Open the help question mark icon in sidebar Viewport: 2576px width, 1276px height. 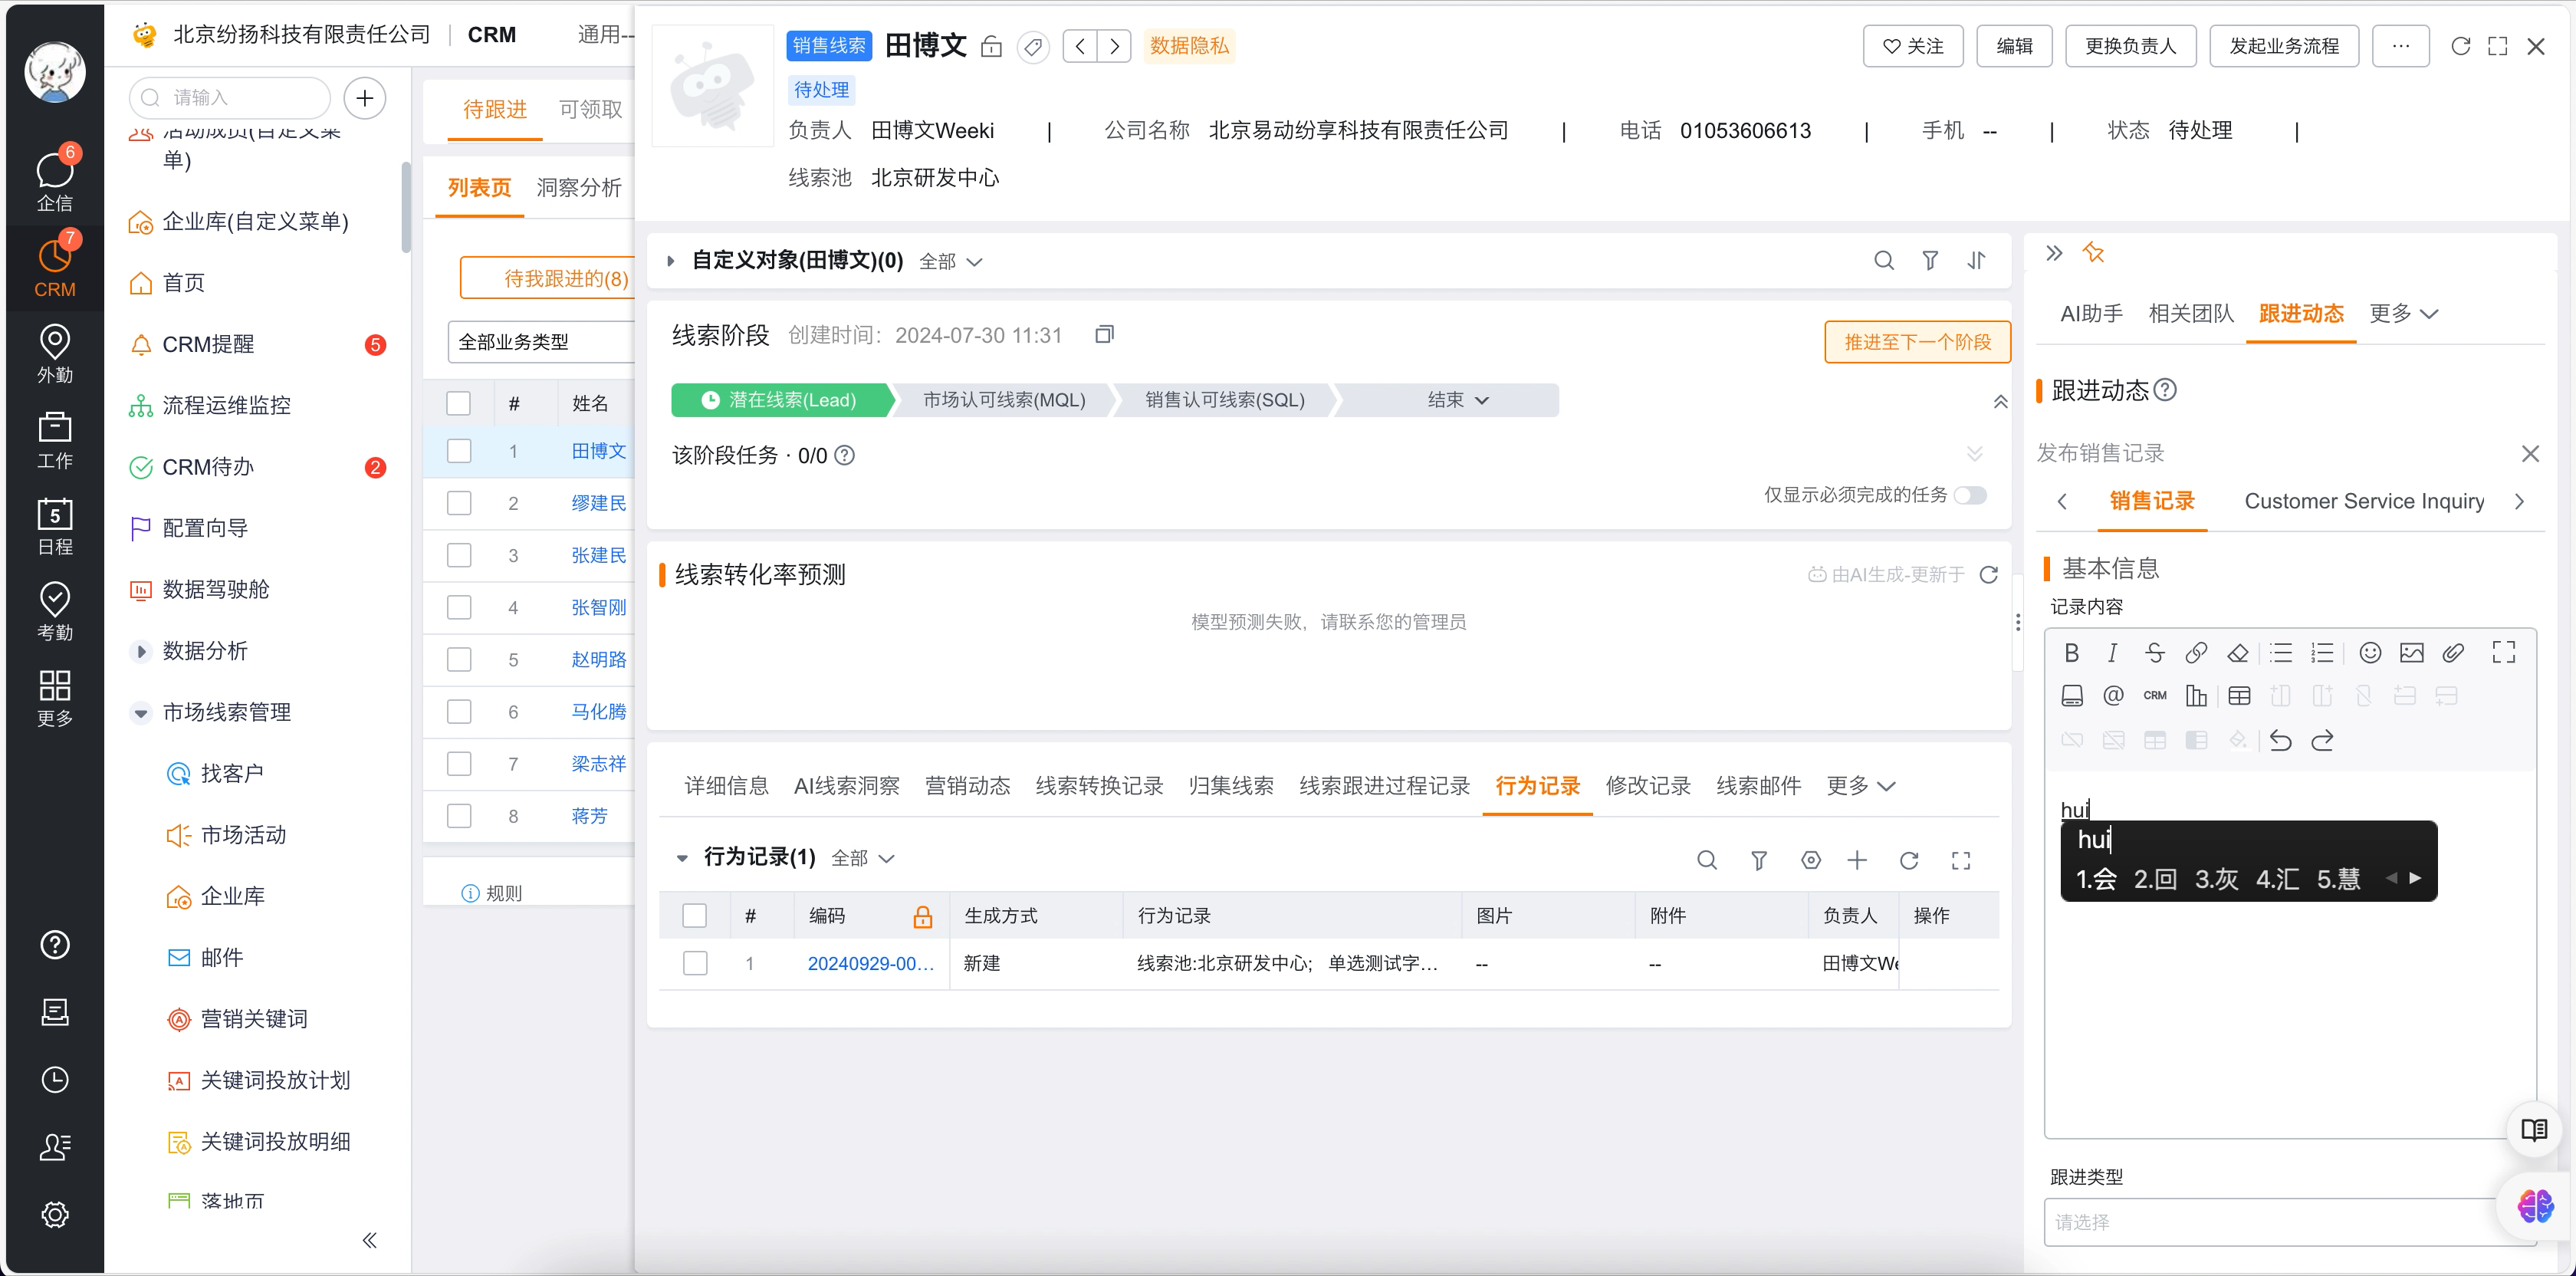click(x=55, y=945)
